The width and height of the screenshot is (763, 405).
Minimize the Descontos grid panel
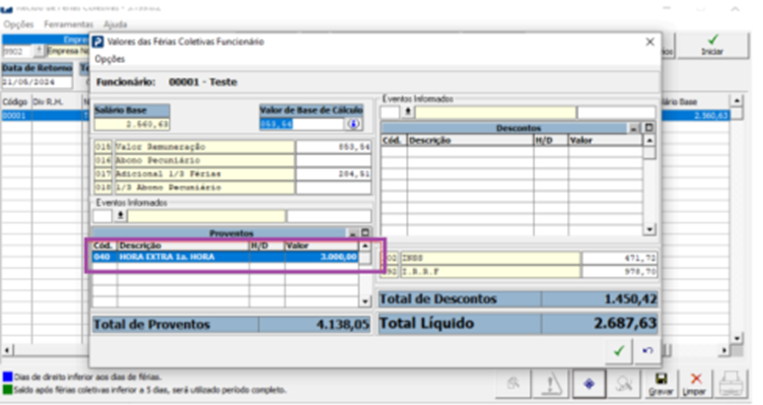634,128
